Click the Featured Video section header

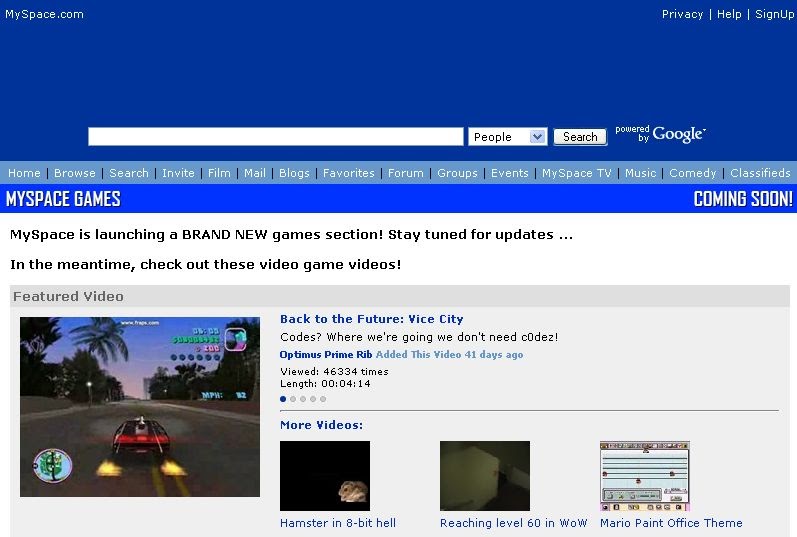(x=400, y=296)
